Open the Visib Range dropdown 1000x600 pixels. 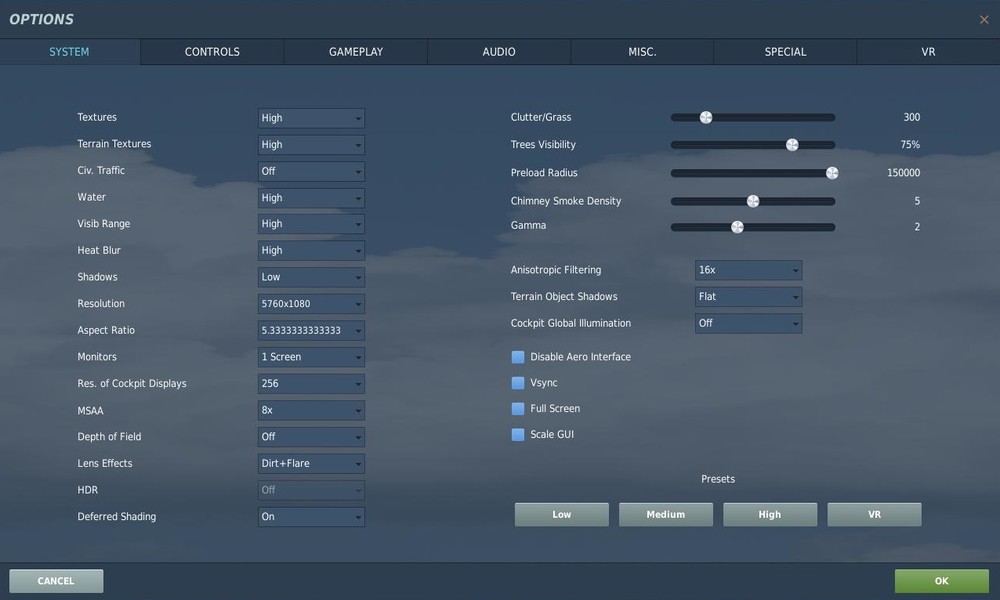311,224
